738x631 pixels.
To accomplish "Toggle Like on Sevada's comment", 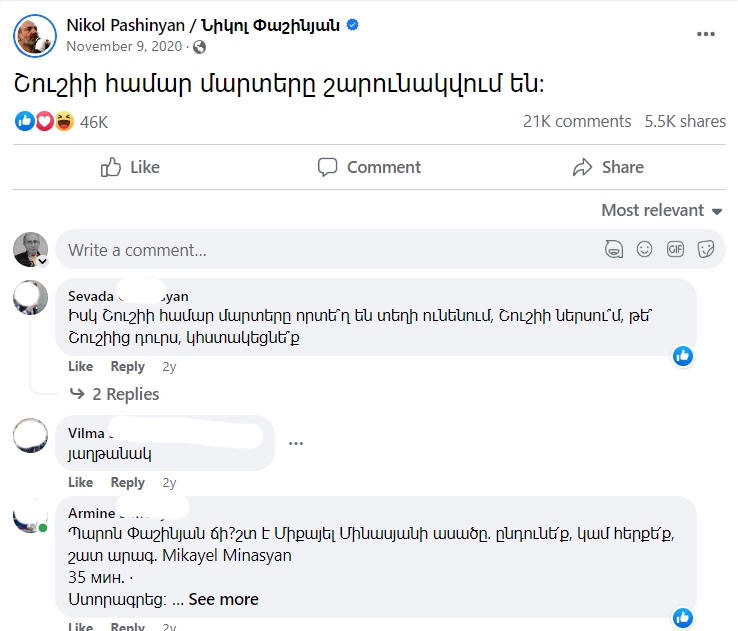I will tap(80, 366).
